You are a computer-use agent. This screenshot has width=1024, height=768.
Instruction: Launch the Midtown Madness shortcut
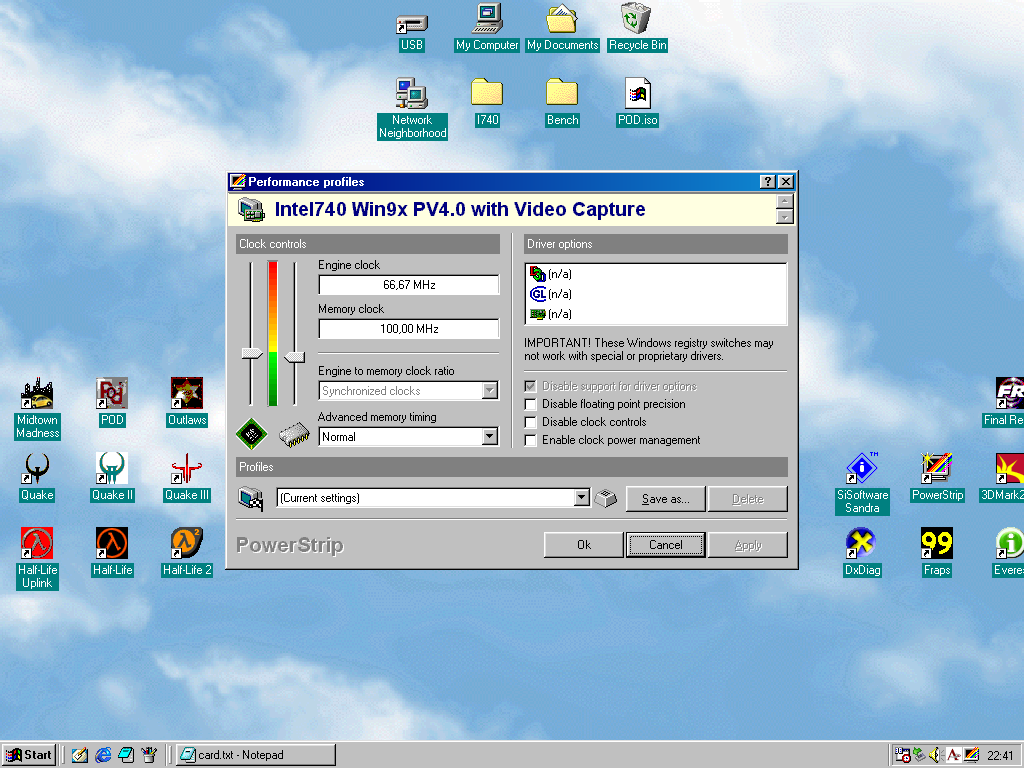point(37,394)
